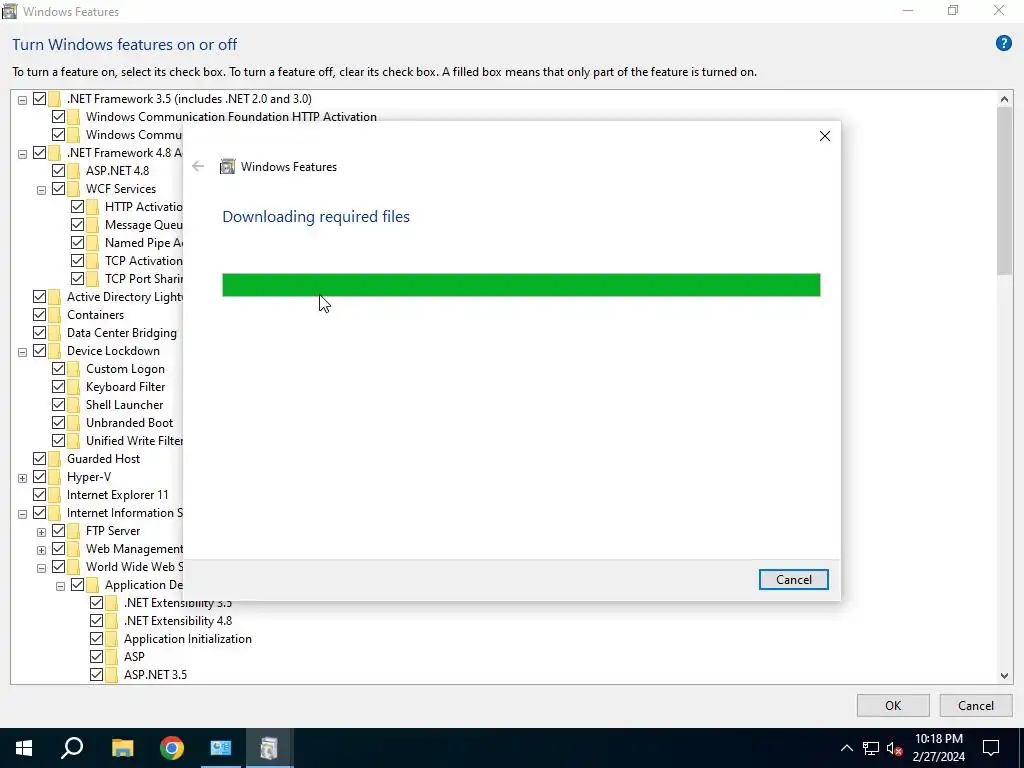Viewport: 1024px width, 768px height.
Task: Open the notification center icon
Action: pos(991,748)
